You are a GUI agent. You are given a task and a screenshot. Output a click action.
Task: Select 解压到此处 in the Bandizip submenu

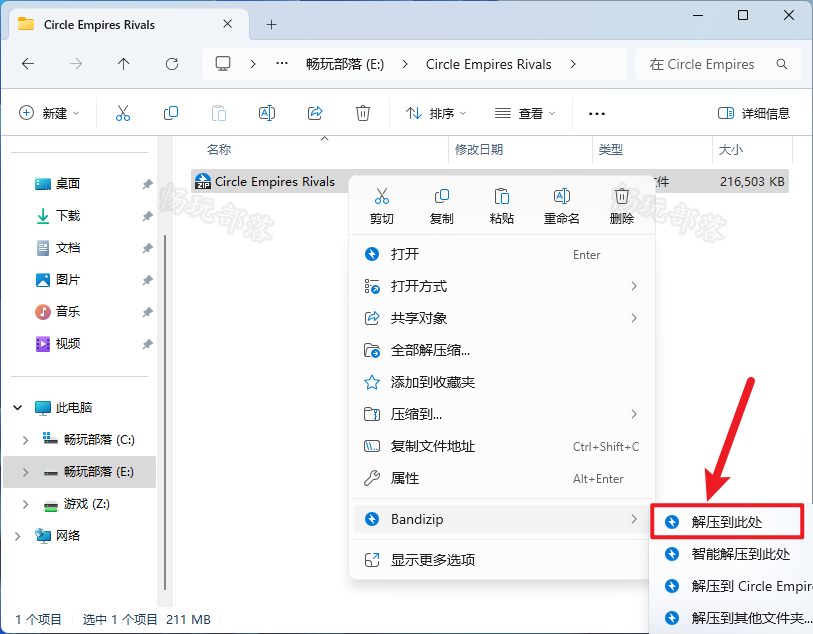(727, 522)
